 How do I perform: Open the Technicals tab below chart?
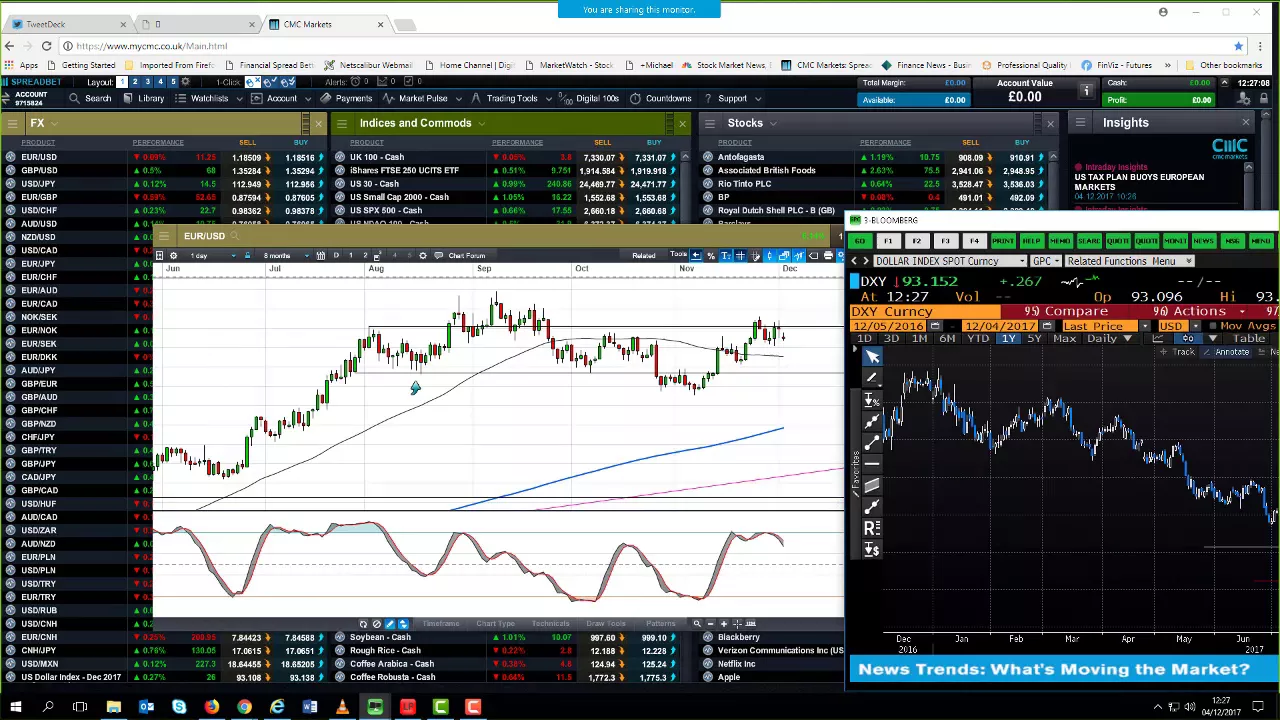tap(550, 624)
